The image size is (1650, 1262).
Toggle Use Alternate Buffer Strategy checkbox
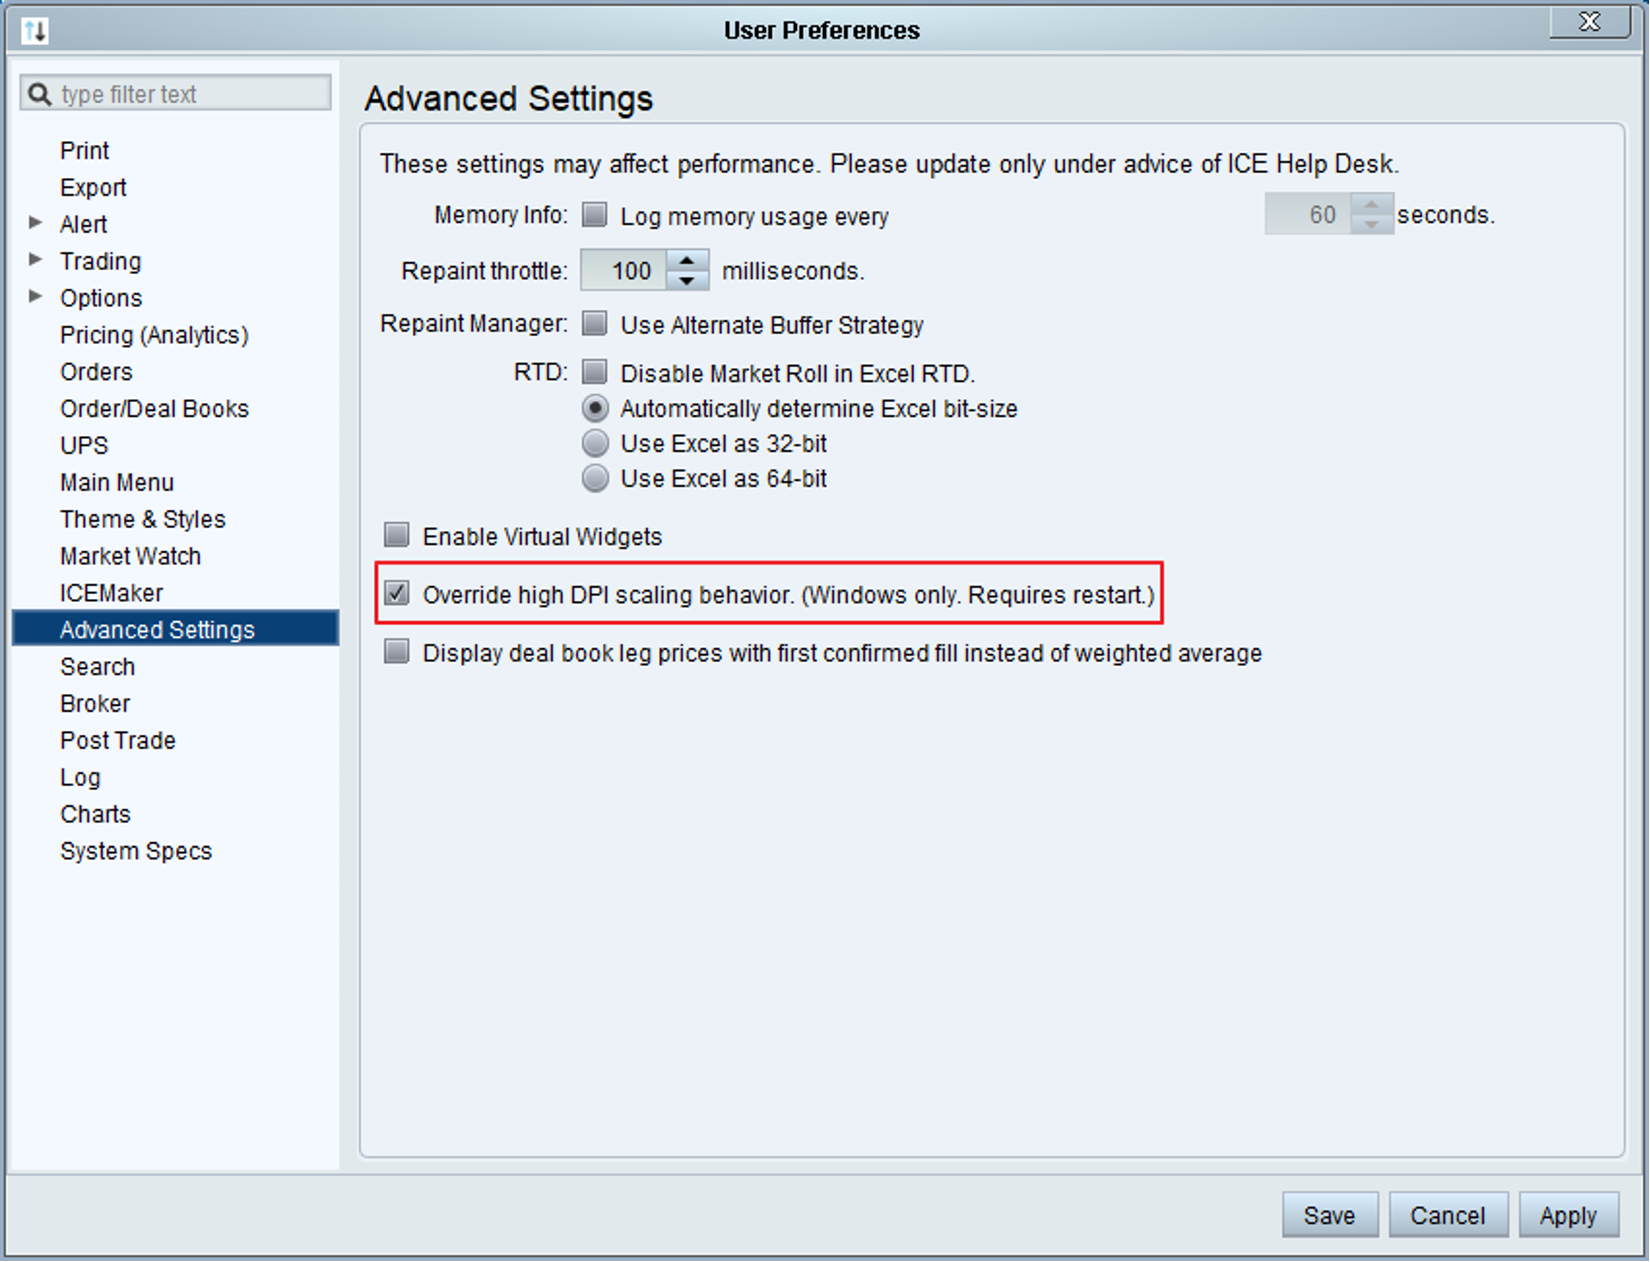click(x=595, y=323)
